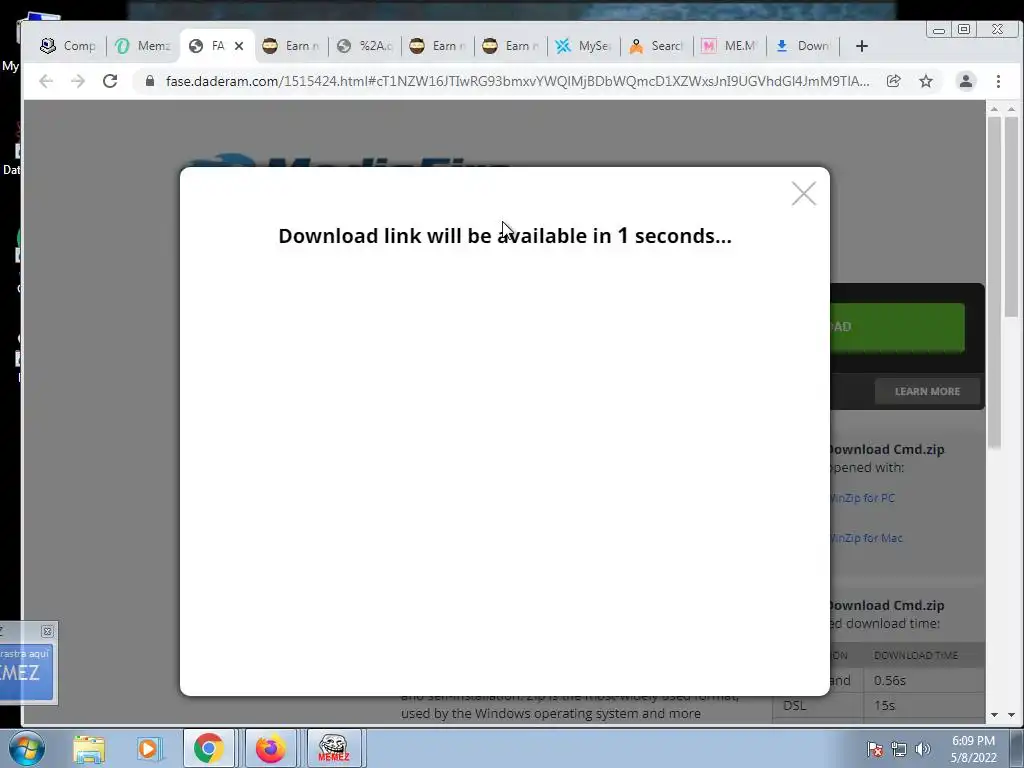Viewport: 1024px width, 768px height.
Task: Click the taskbar clock and date
Action: click(x=973, y=749)
